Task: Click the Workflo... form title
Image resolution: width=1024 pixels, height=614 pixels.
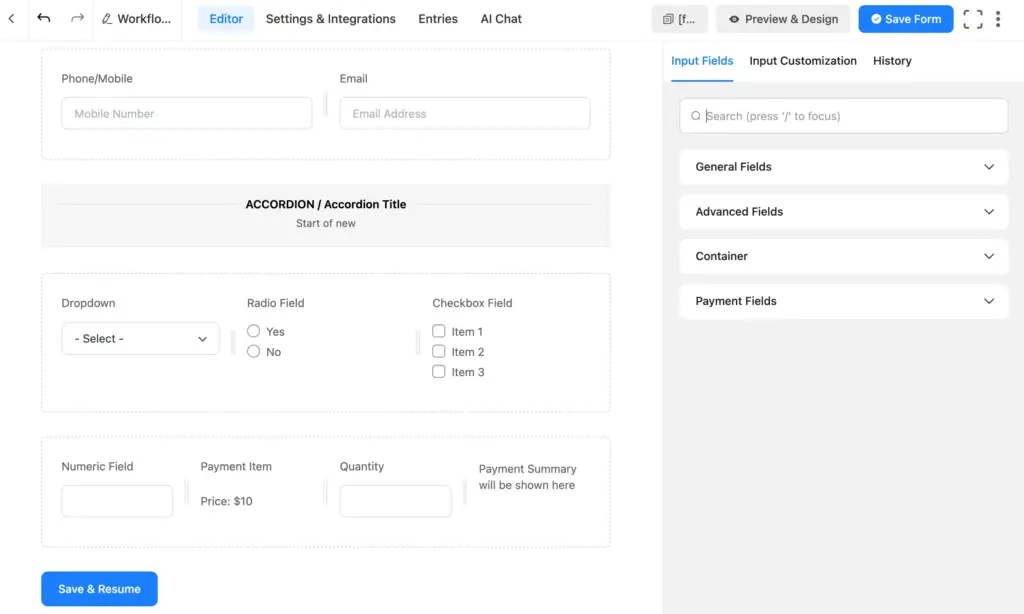Action: coord(144,19)
